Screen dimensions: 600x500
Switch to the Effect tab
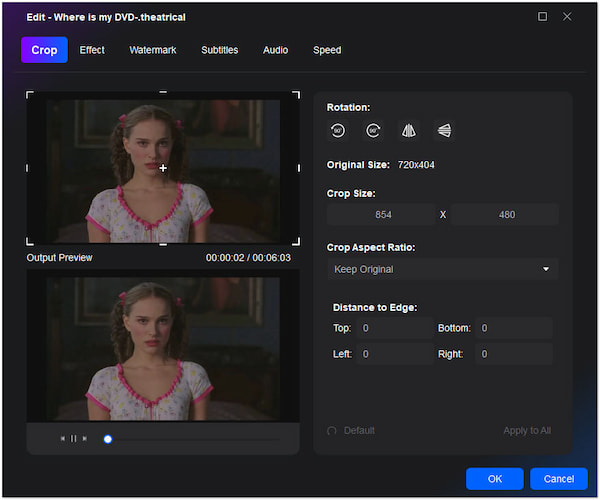tap(92, 50)
